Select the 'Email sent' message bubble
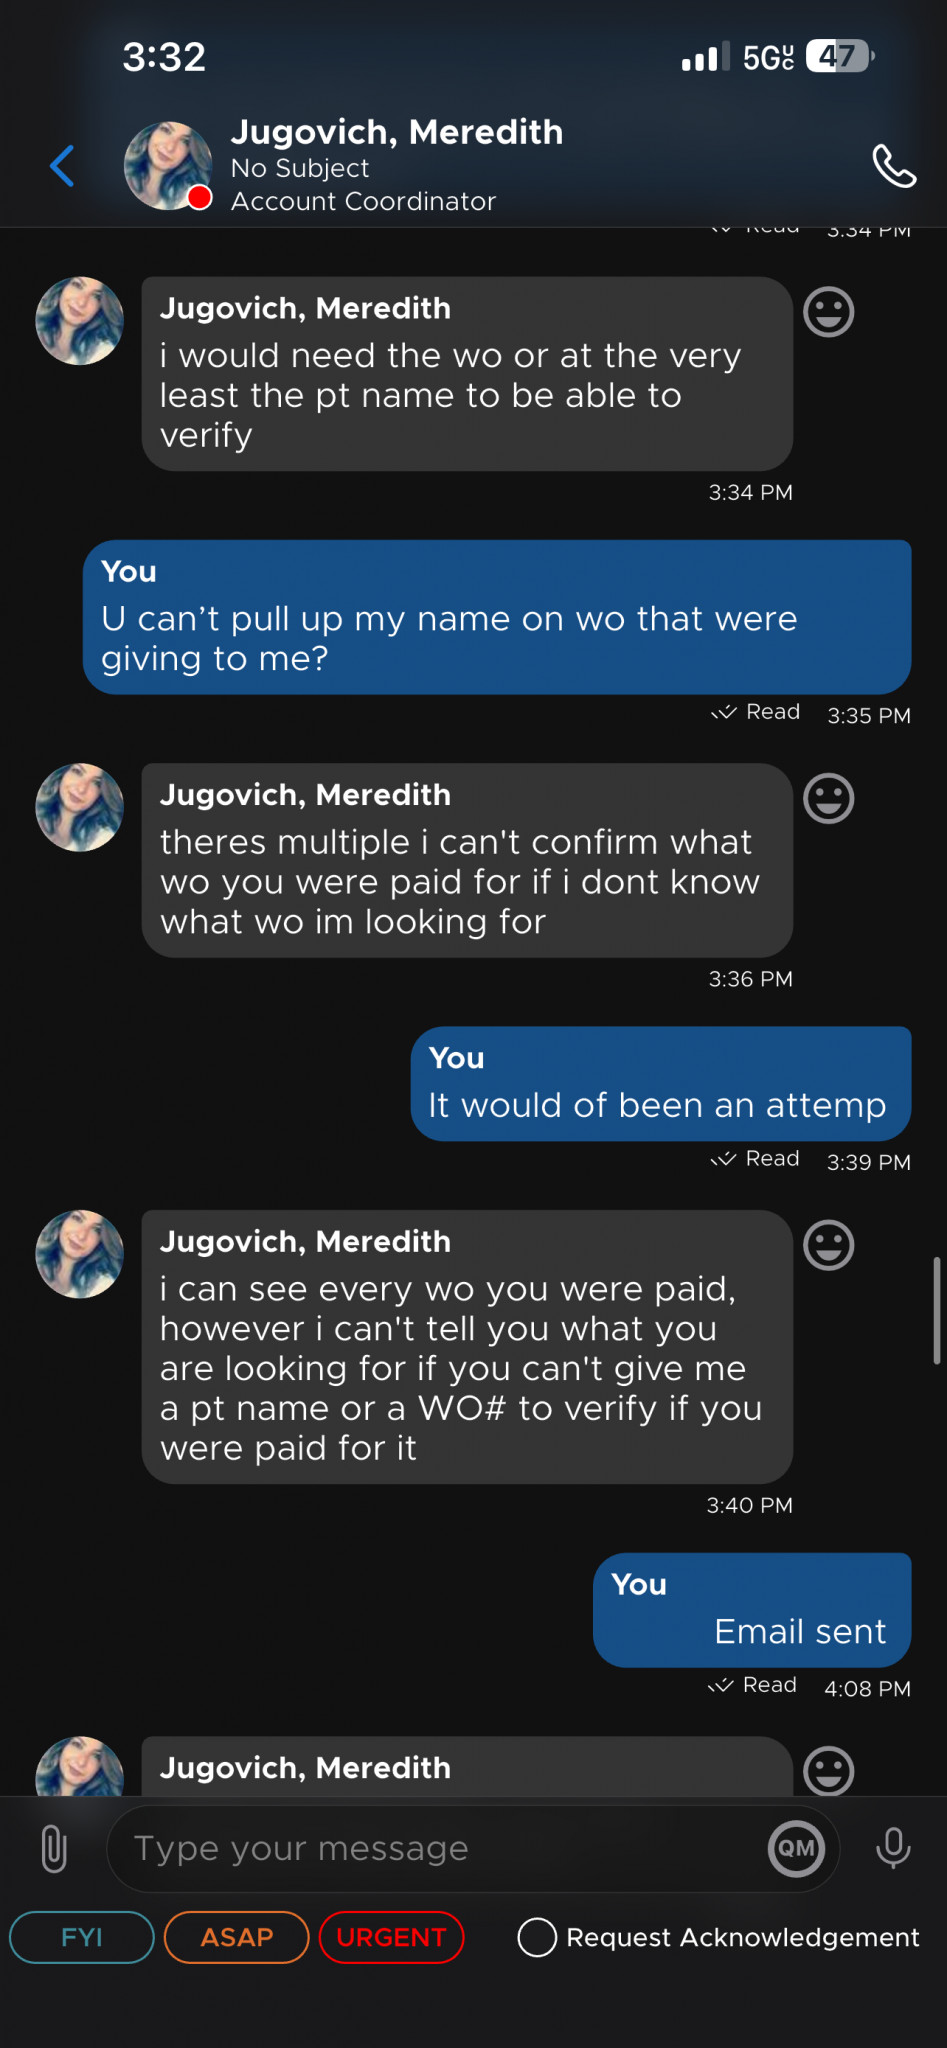The width and height of the screenshot is (947, 2048). tap(752, 1609)
